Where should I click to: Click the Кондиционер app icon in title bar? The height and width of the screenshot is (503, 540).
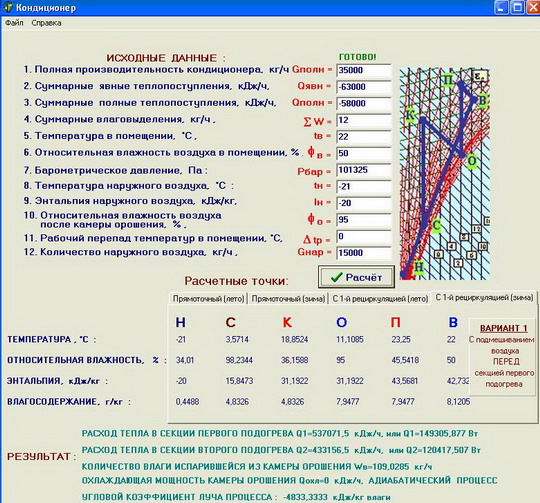pos(8,8)
